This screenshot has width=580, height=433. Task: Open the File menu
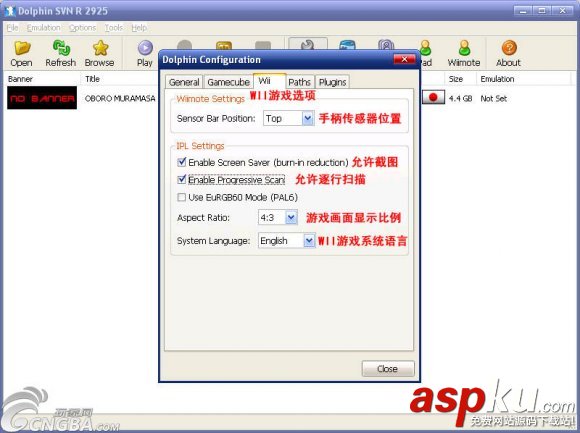pyautogui.click(x=12, y=28)
